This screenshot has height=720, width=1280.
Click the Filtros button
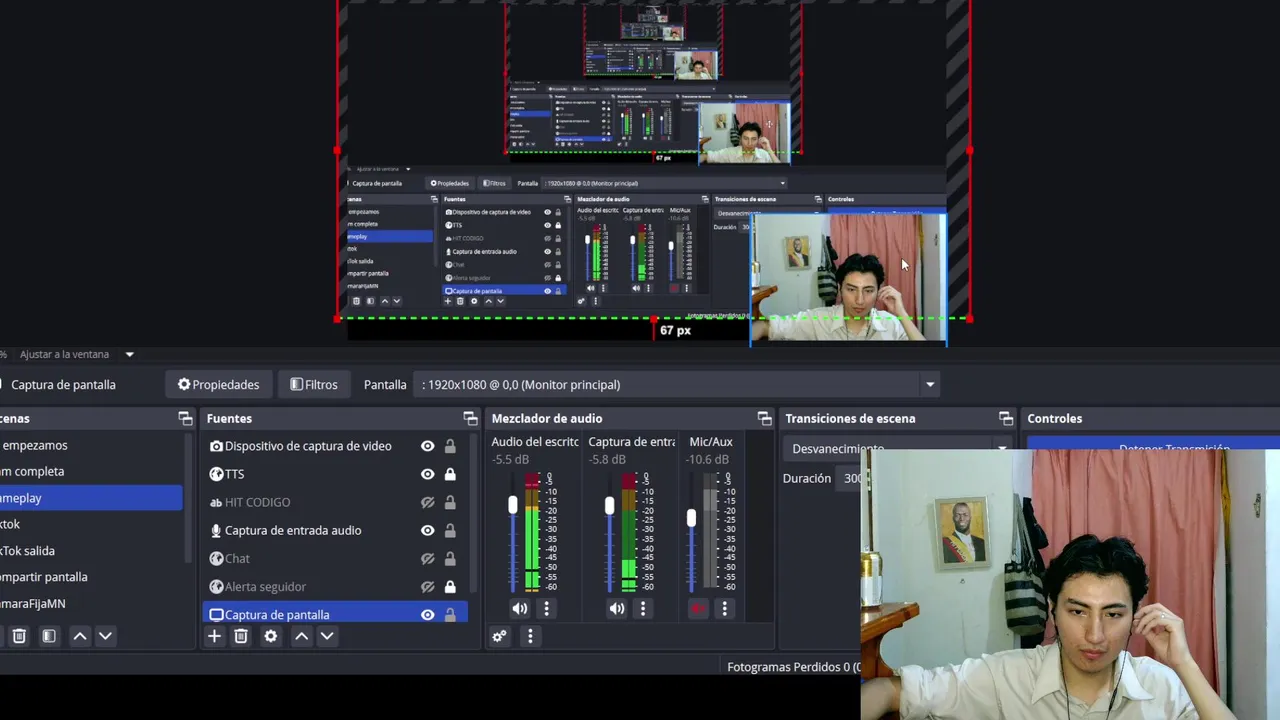[314, 384]
